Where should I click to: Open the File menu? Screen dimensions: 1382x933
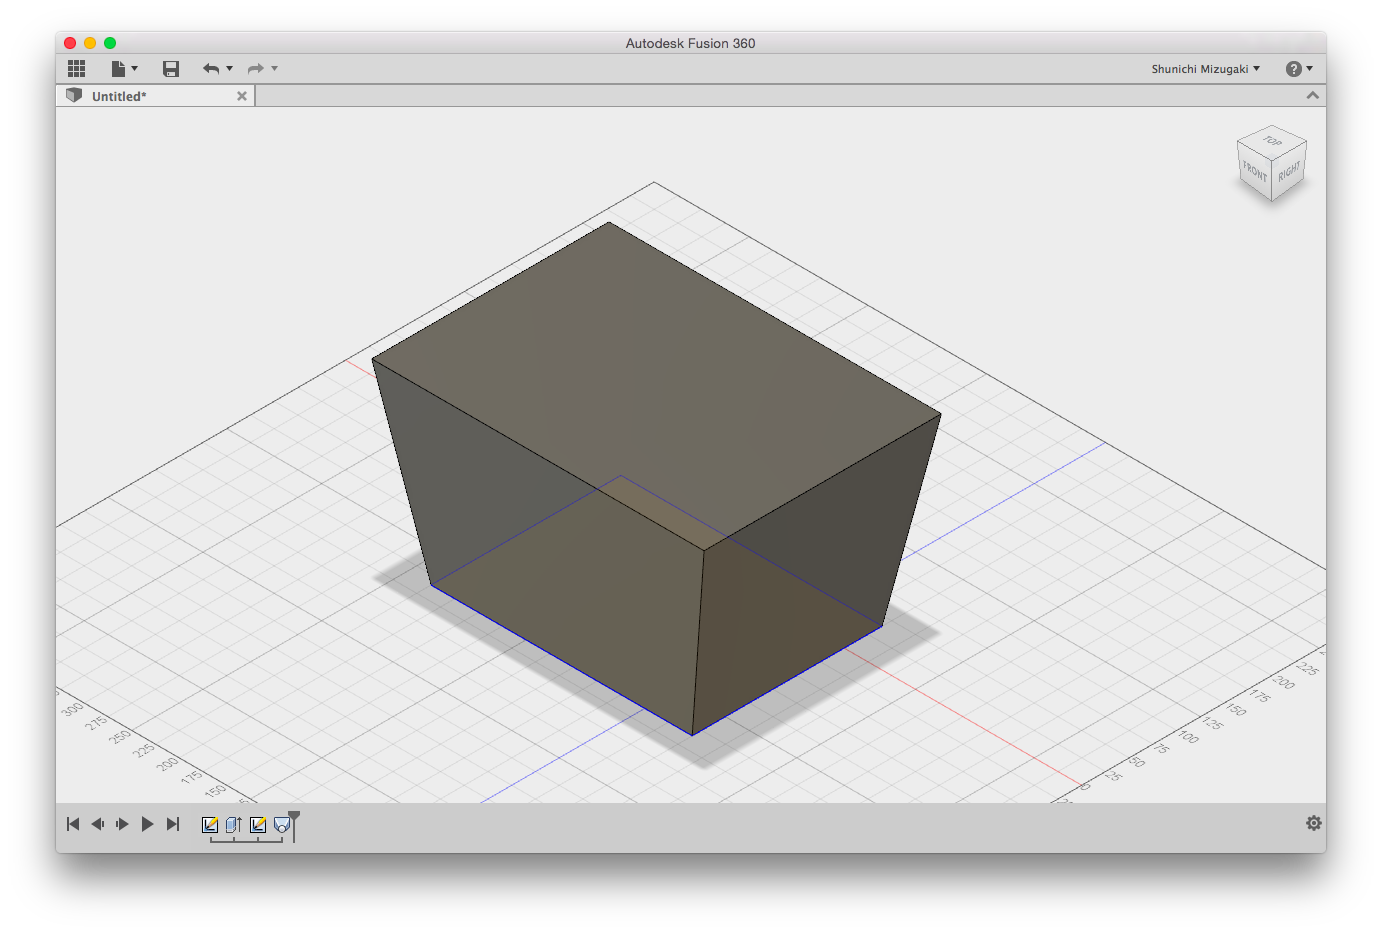124,68
